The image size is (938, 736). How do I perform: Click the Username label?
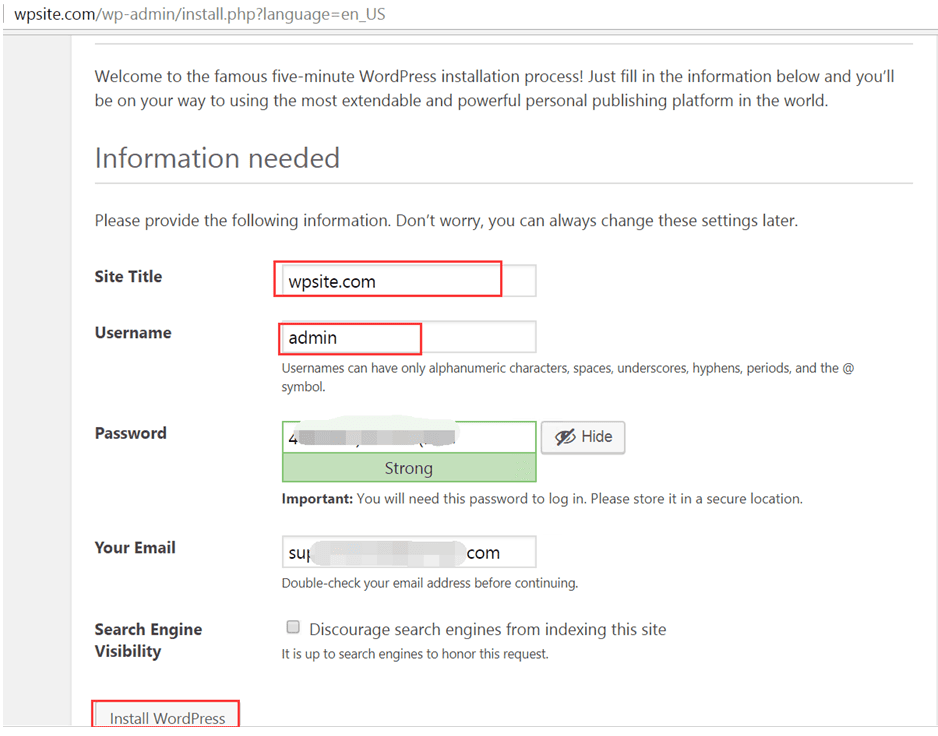click(133, 333)
